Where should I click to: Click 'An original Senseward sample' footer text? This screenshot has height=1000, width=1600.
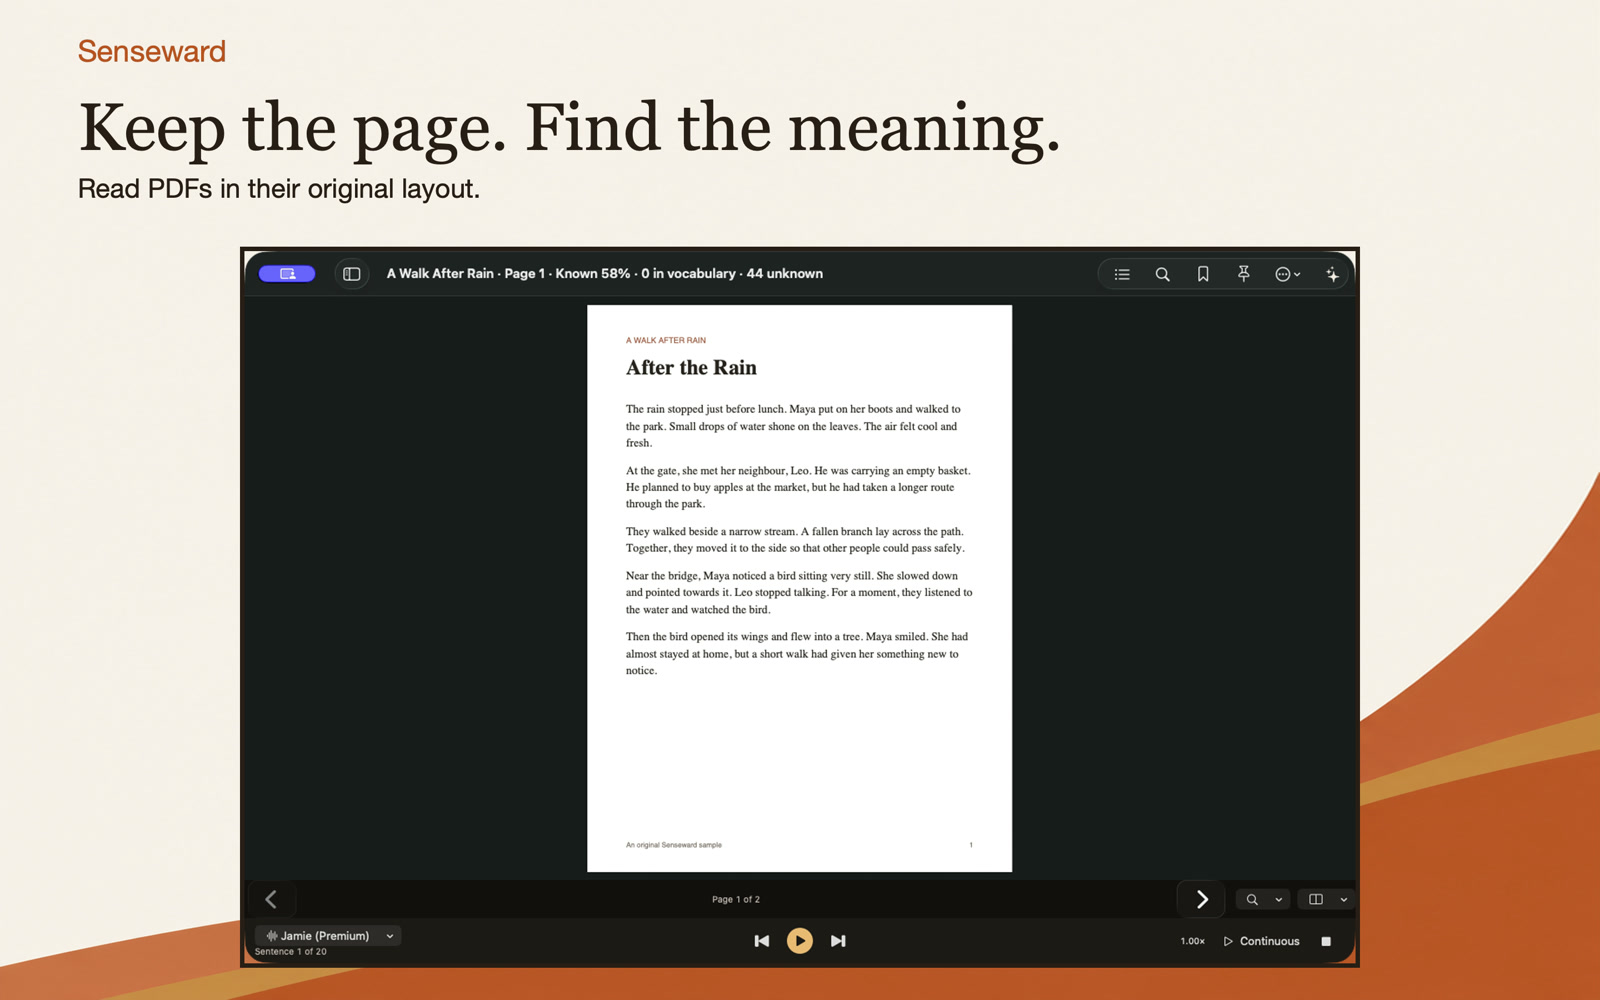pos(674,845)
